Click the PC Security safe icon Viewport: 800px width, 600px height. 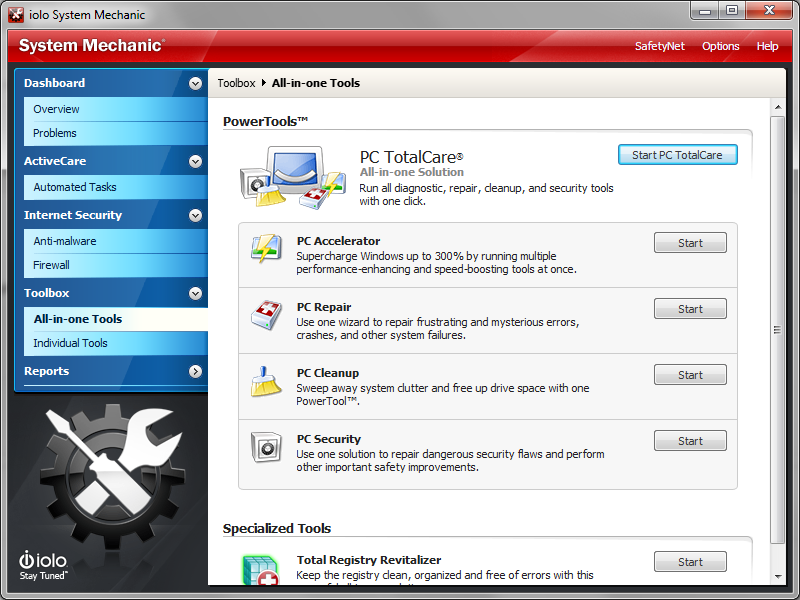click(266, 447)
